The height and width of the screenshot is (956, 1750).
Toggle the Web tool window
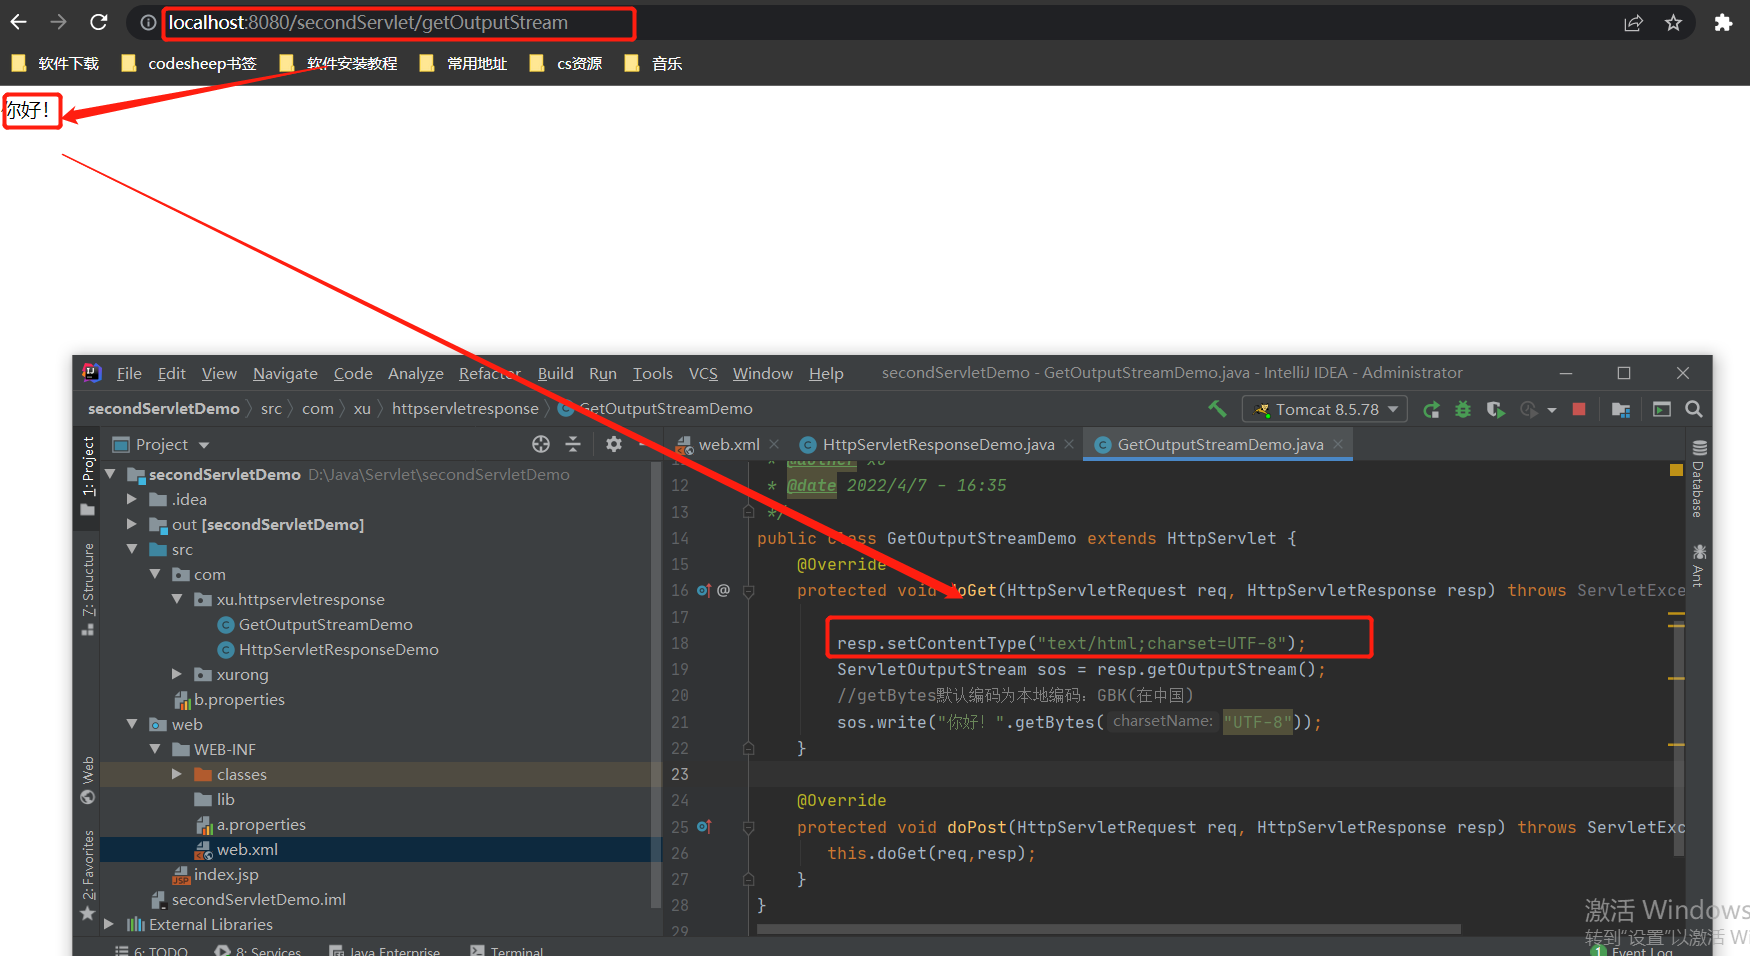click(88, 780)
